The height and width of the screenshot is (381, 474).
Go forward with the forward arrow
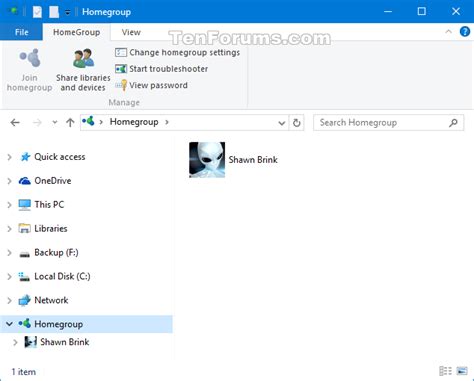pos(37,123)
